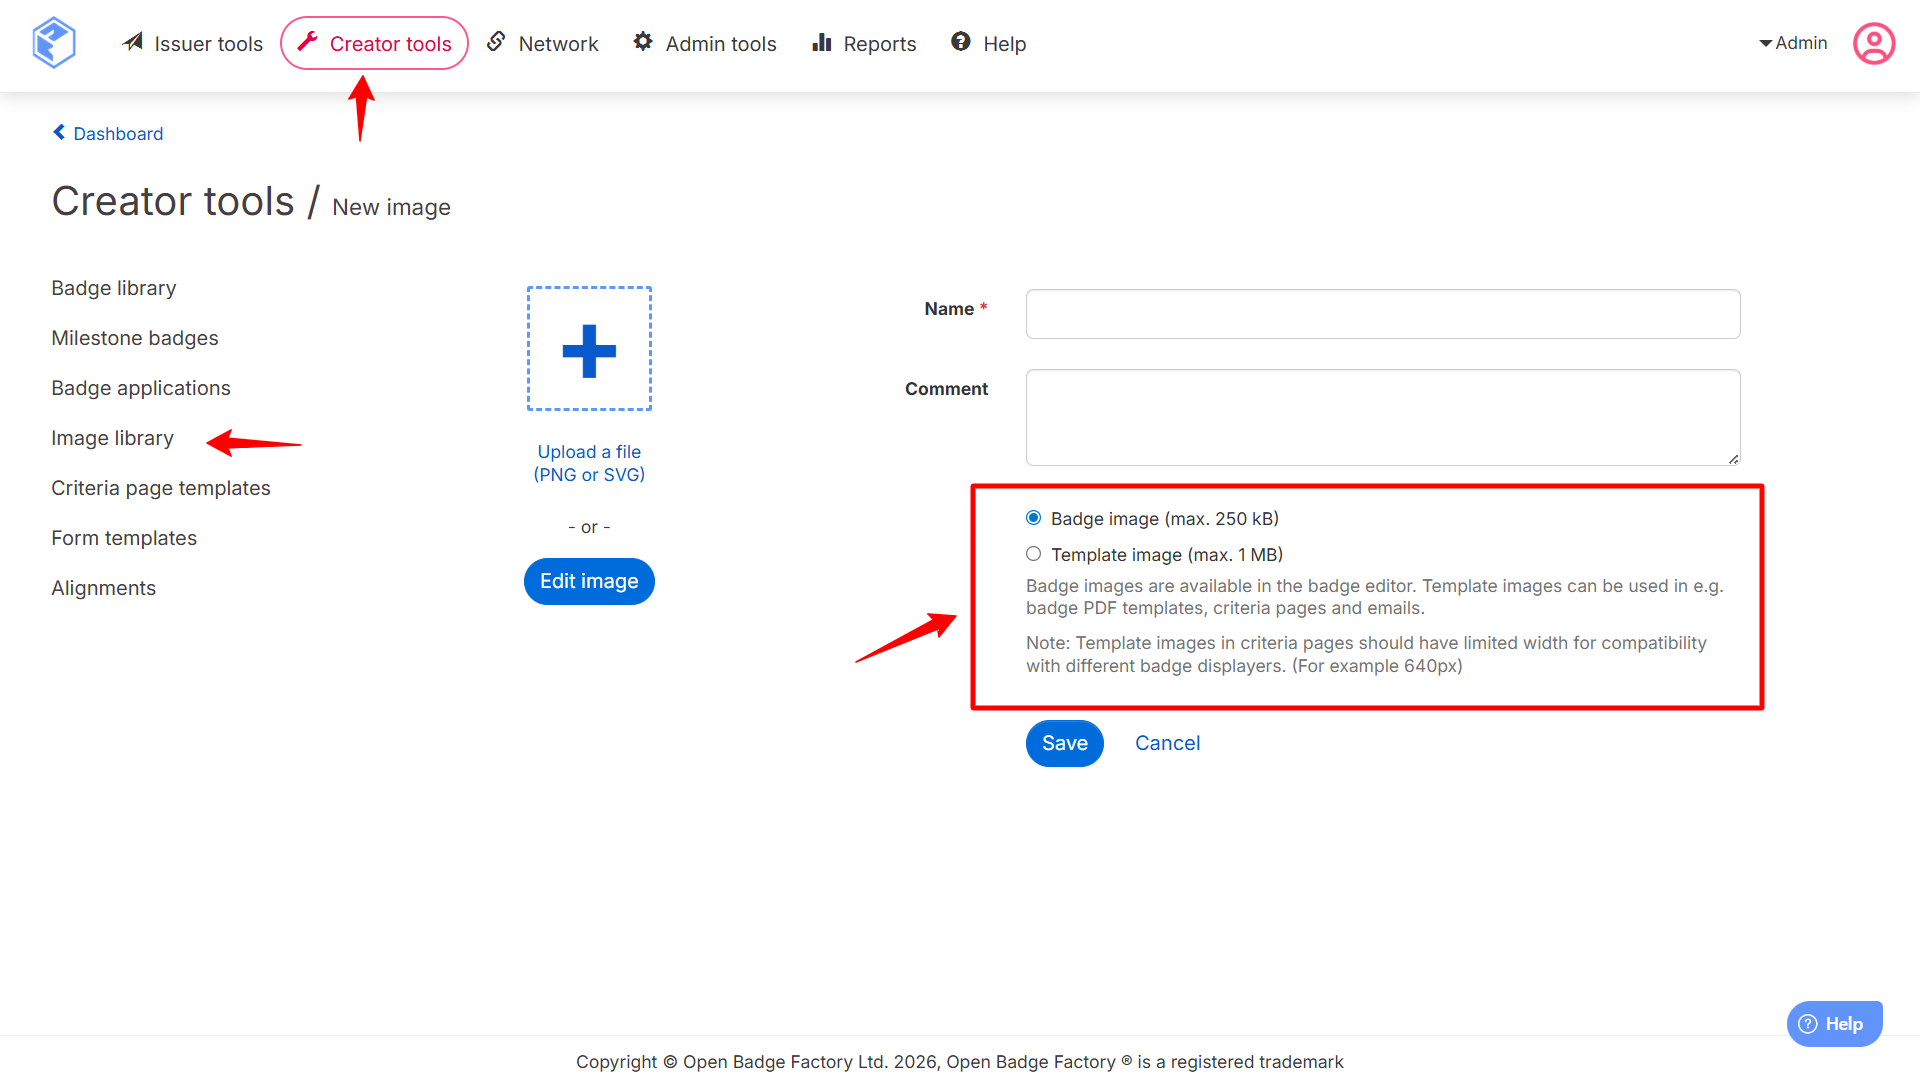This screenshot has width=1920, height=1088.
Task: Click the link icon beside Network
Action: tap(496, 42)
